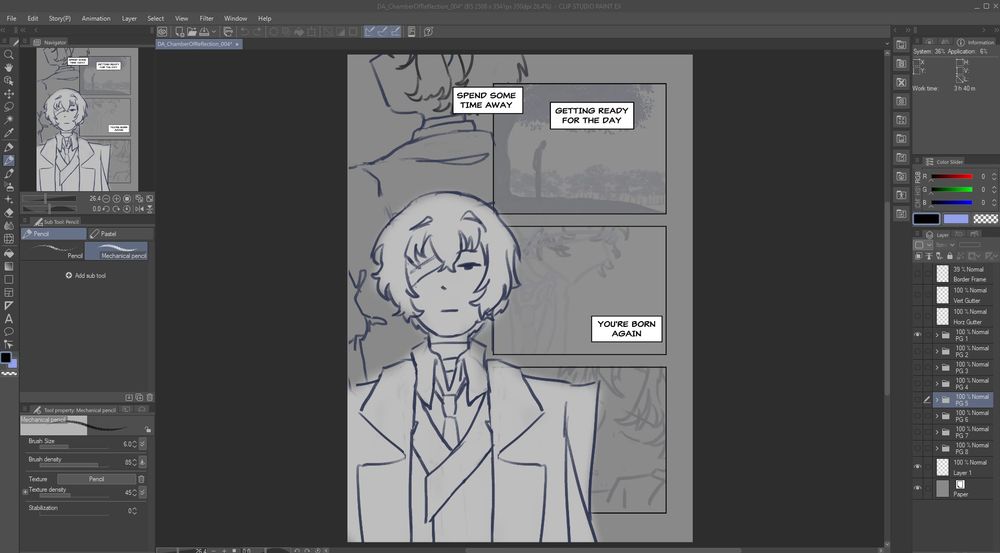
Task: Expand the PG 3 layer folder
Action: (x=937, y=367)
